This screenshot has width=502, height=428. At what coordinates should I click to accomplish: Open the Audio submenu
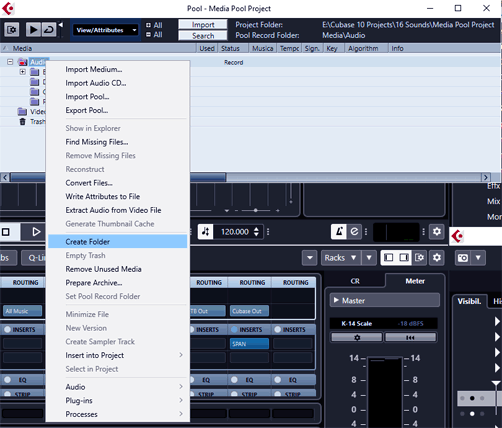coord(118,387)
